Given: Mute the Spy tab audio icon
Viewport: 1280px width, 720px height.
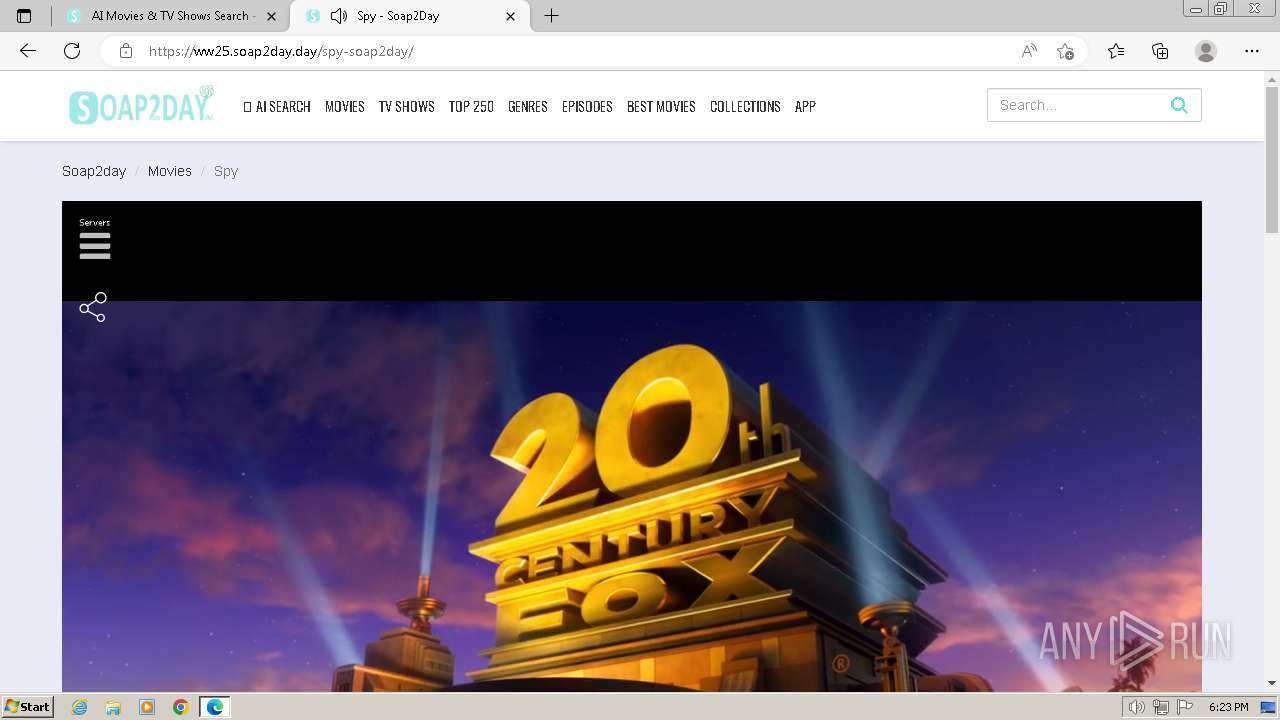Looking at the screenshot, I should click(339, 16).
